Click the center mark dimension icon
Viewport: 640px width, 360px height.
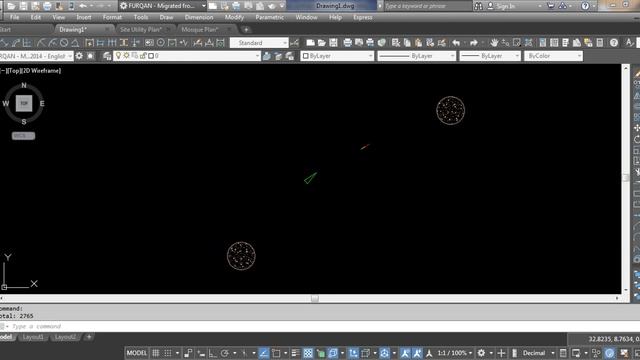(161, 43)
